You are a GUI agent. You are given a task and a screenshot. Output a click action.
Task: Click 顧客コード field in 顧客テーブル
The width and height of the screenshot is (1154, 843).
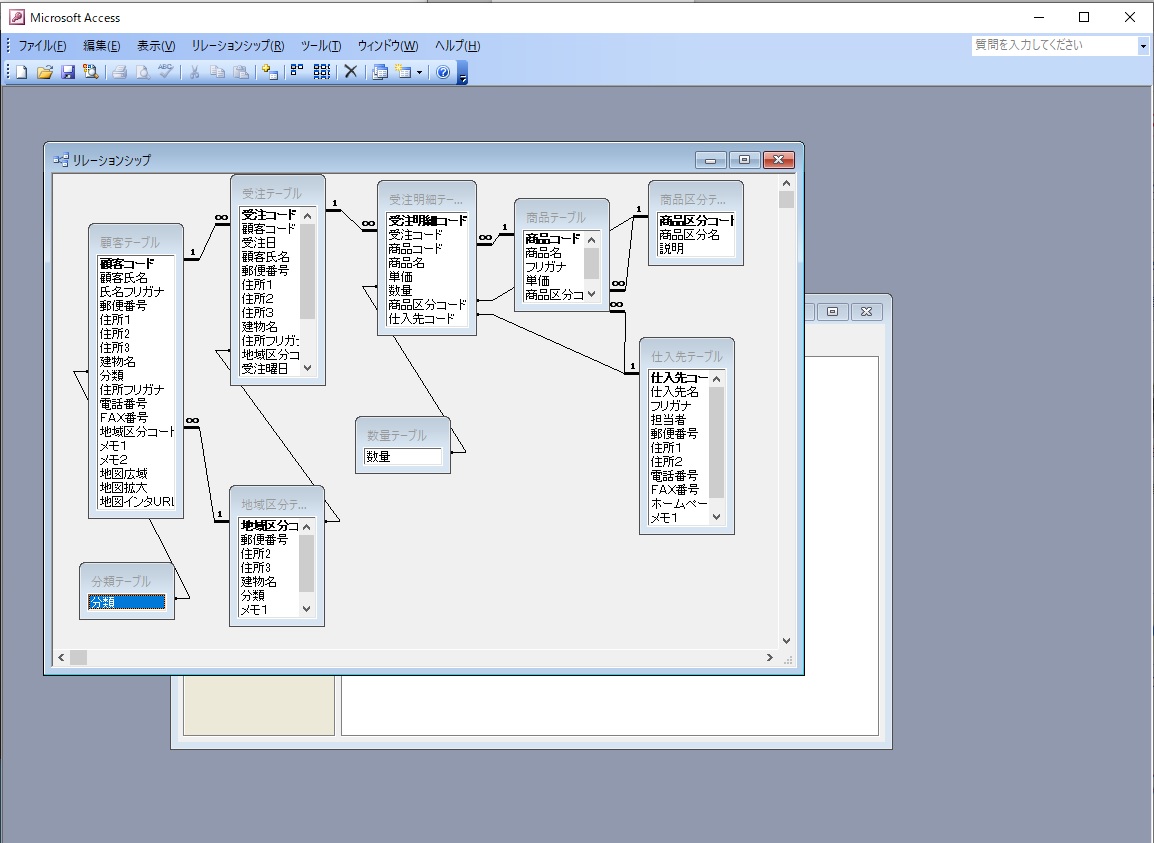[127, 264]
